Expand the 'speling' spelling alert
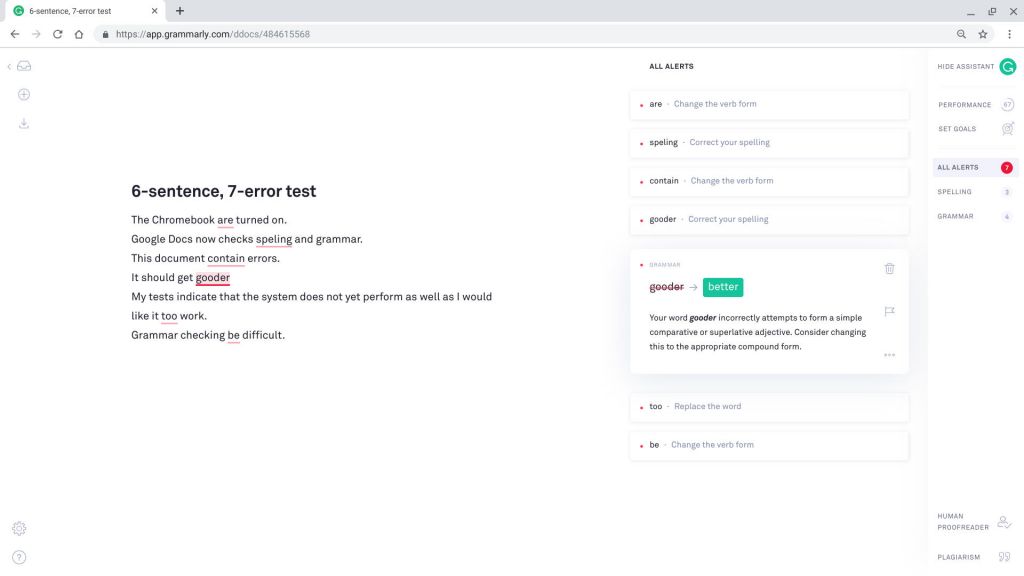1024x576 pixels. click(768, 142)
